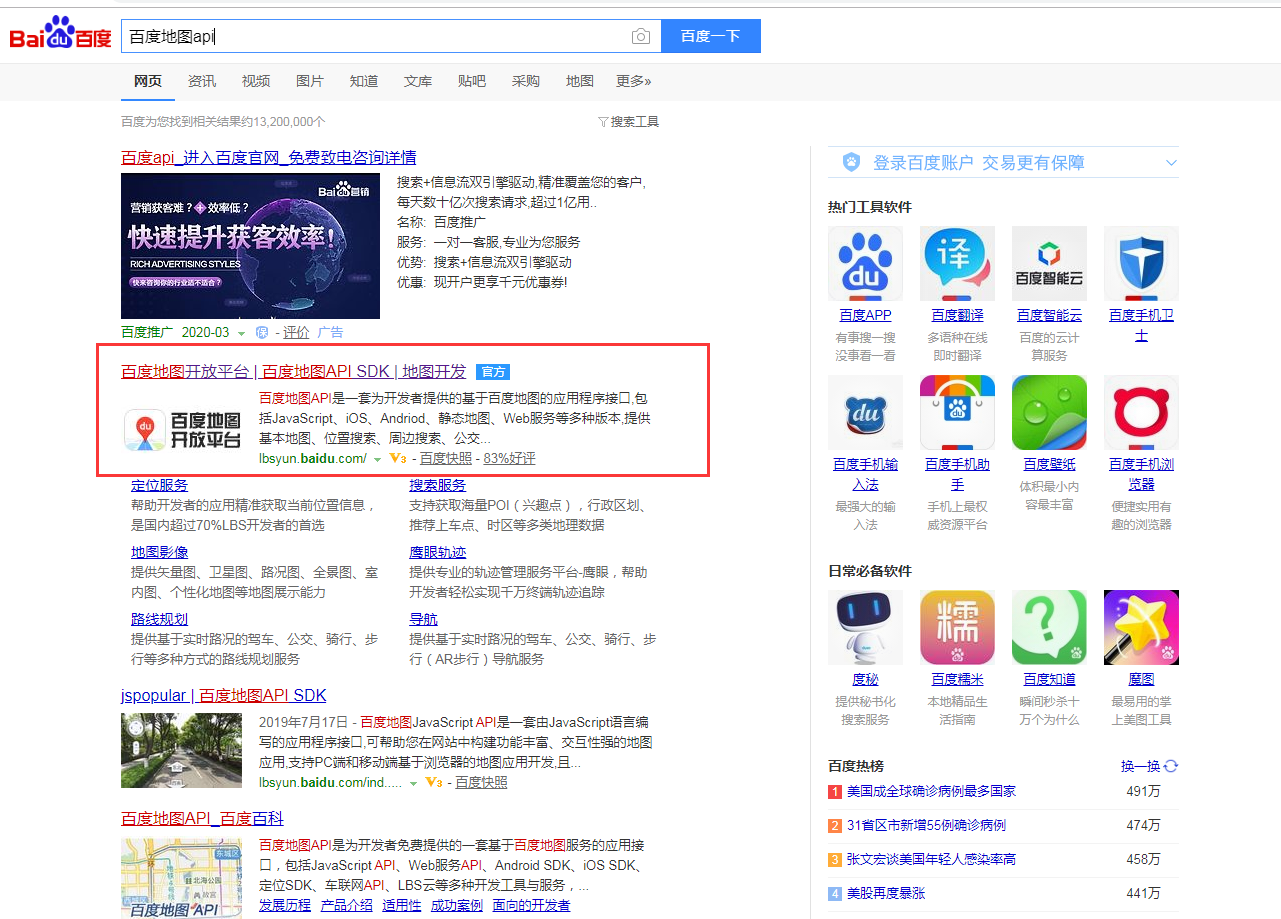Open the 鹰眼轨迹 sublink
The width and height of the screenshot is (1281, 919).
click(x=438, y=553)
